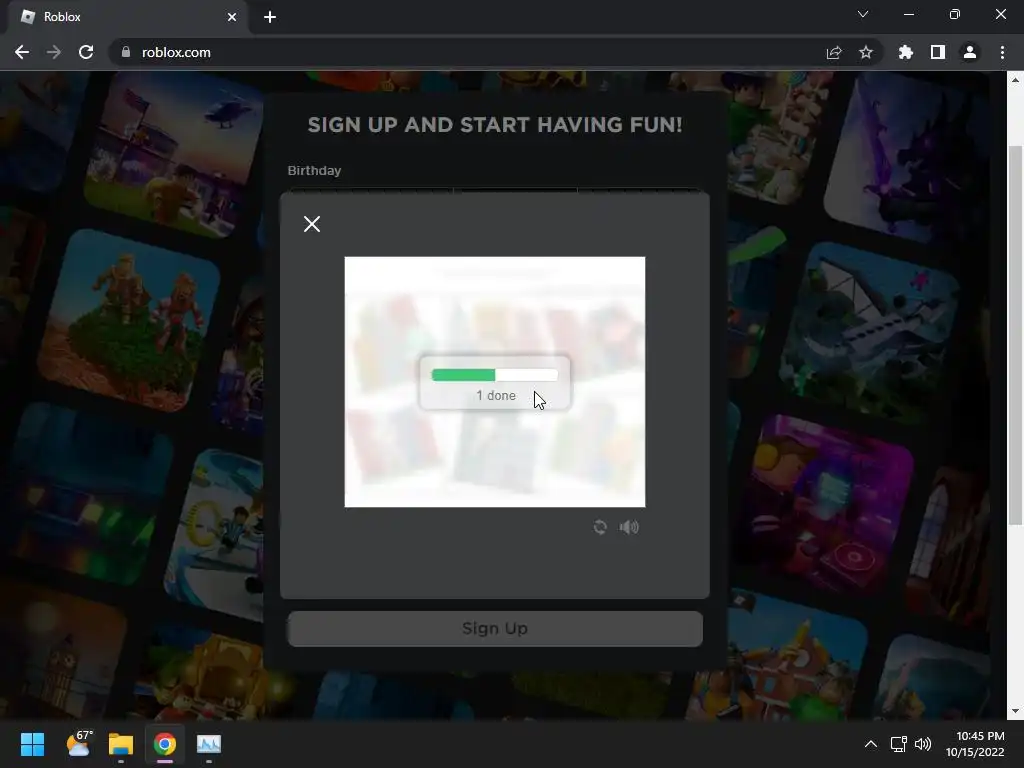
Task: Open weather widget showing 67°
Action: tap(80, 744)
